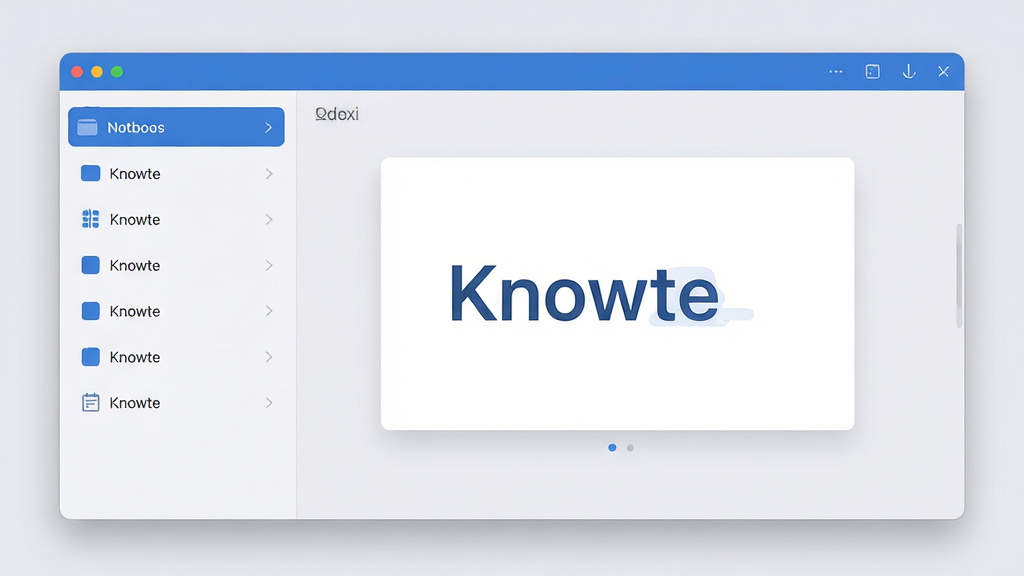
Task: Close the panel with the X icon
Action: (x=943, y=72)
